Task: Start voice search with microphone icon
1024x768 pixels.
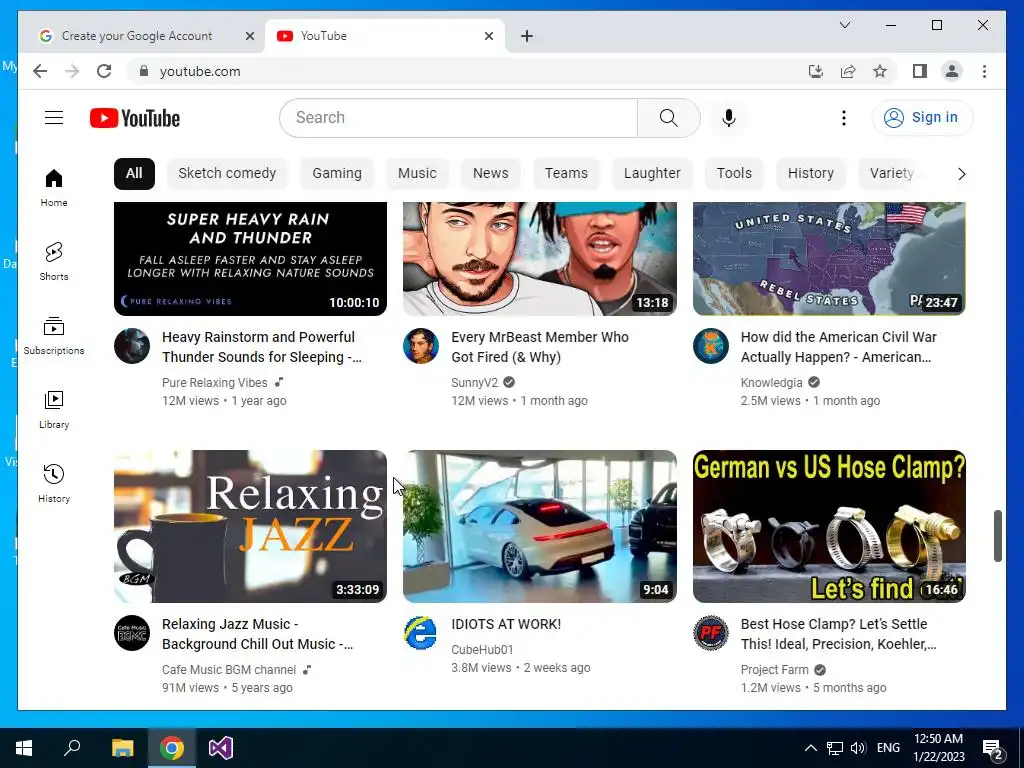Action: 729,118
